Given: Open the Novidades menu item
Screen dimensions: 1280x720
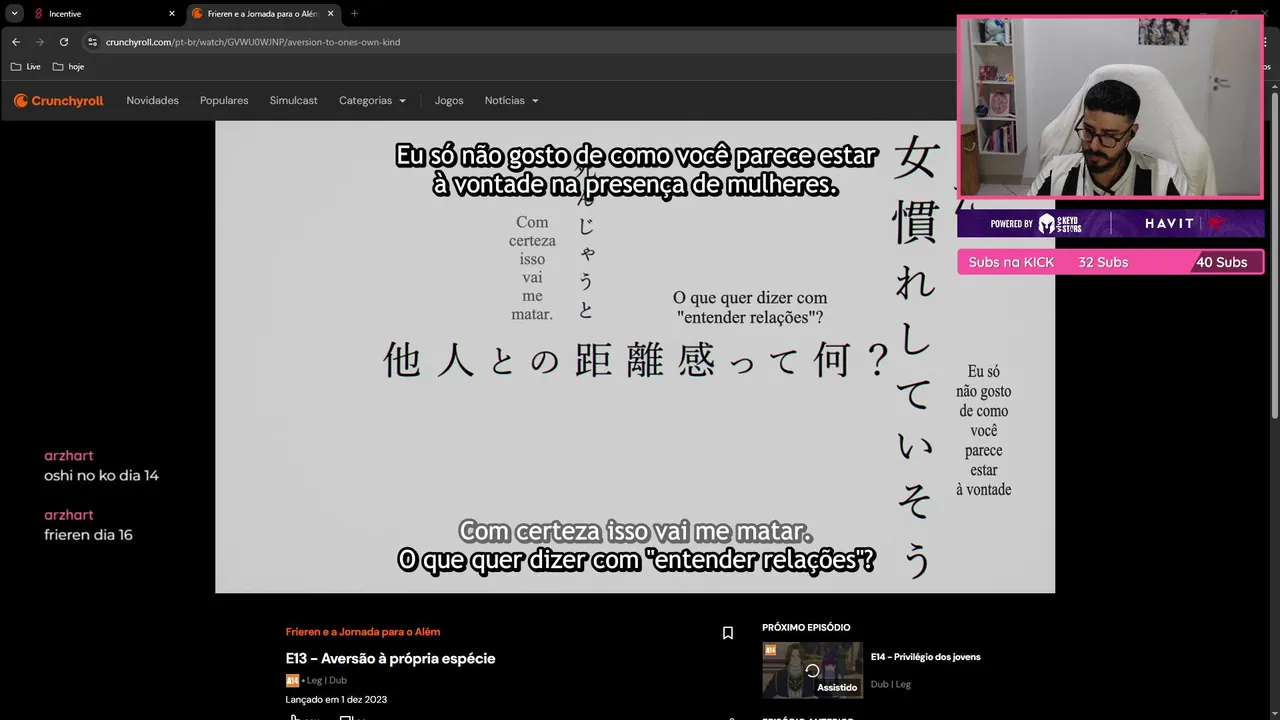Looking at the screenshot, I should click(152, 101).
